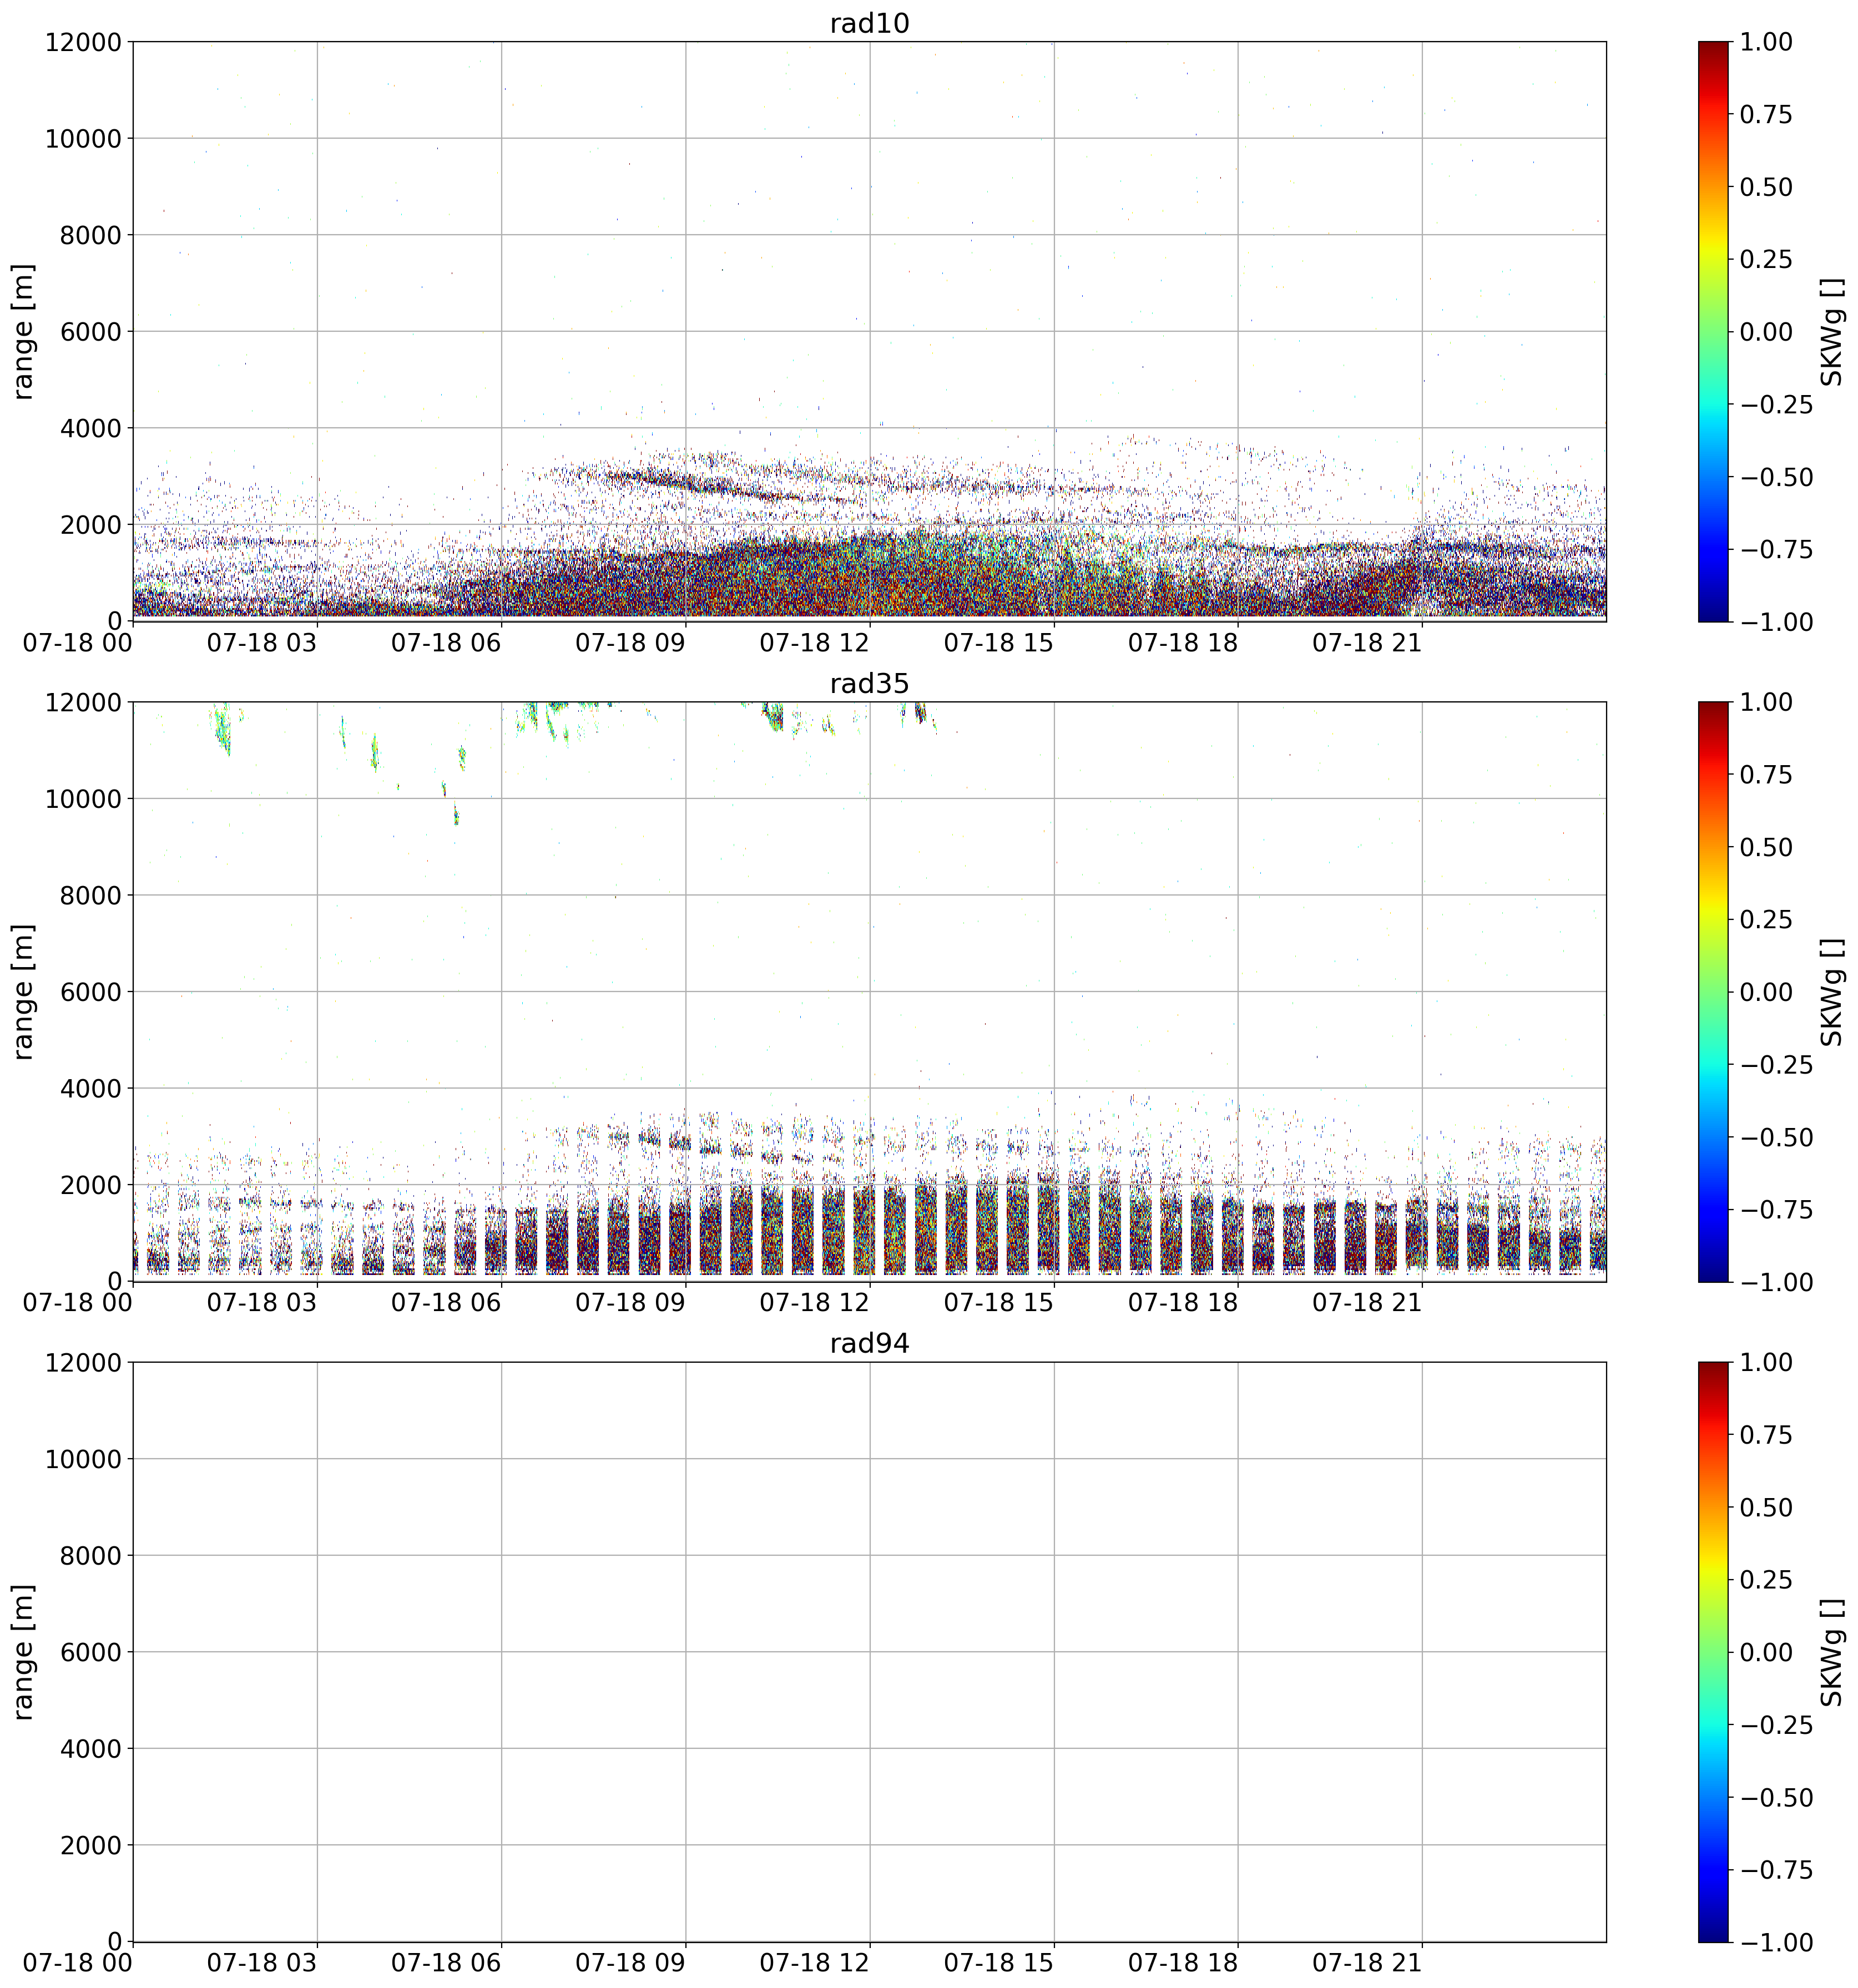Screen dimensions: 1858x1988
Task: Click the "10000" tick on rad35 y-axis
Action: click(83, 798)
